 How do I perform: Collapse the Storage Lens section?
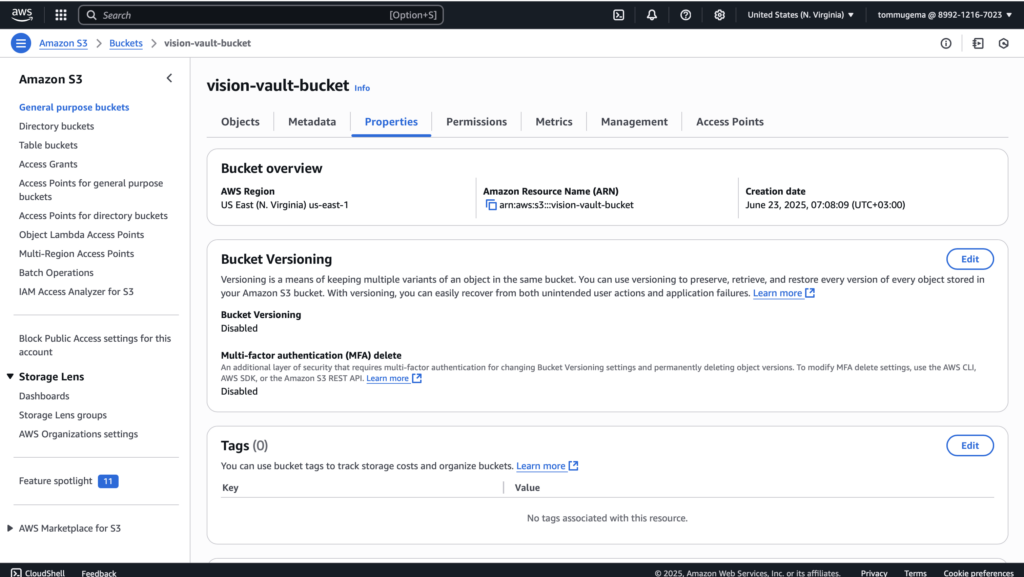(10, 377)
